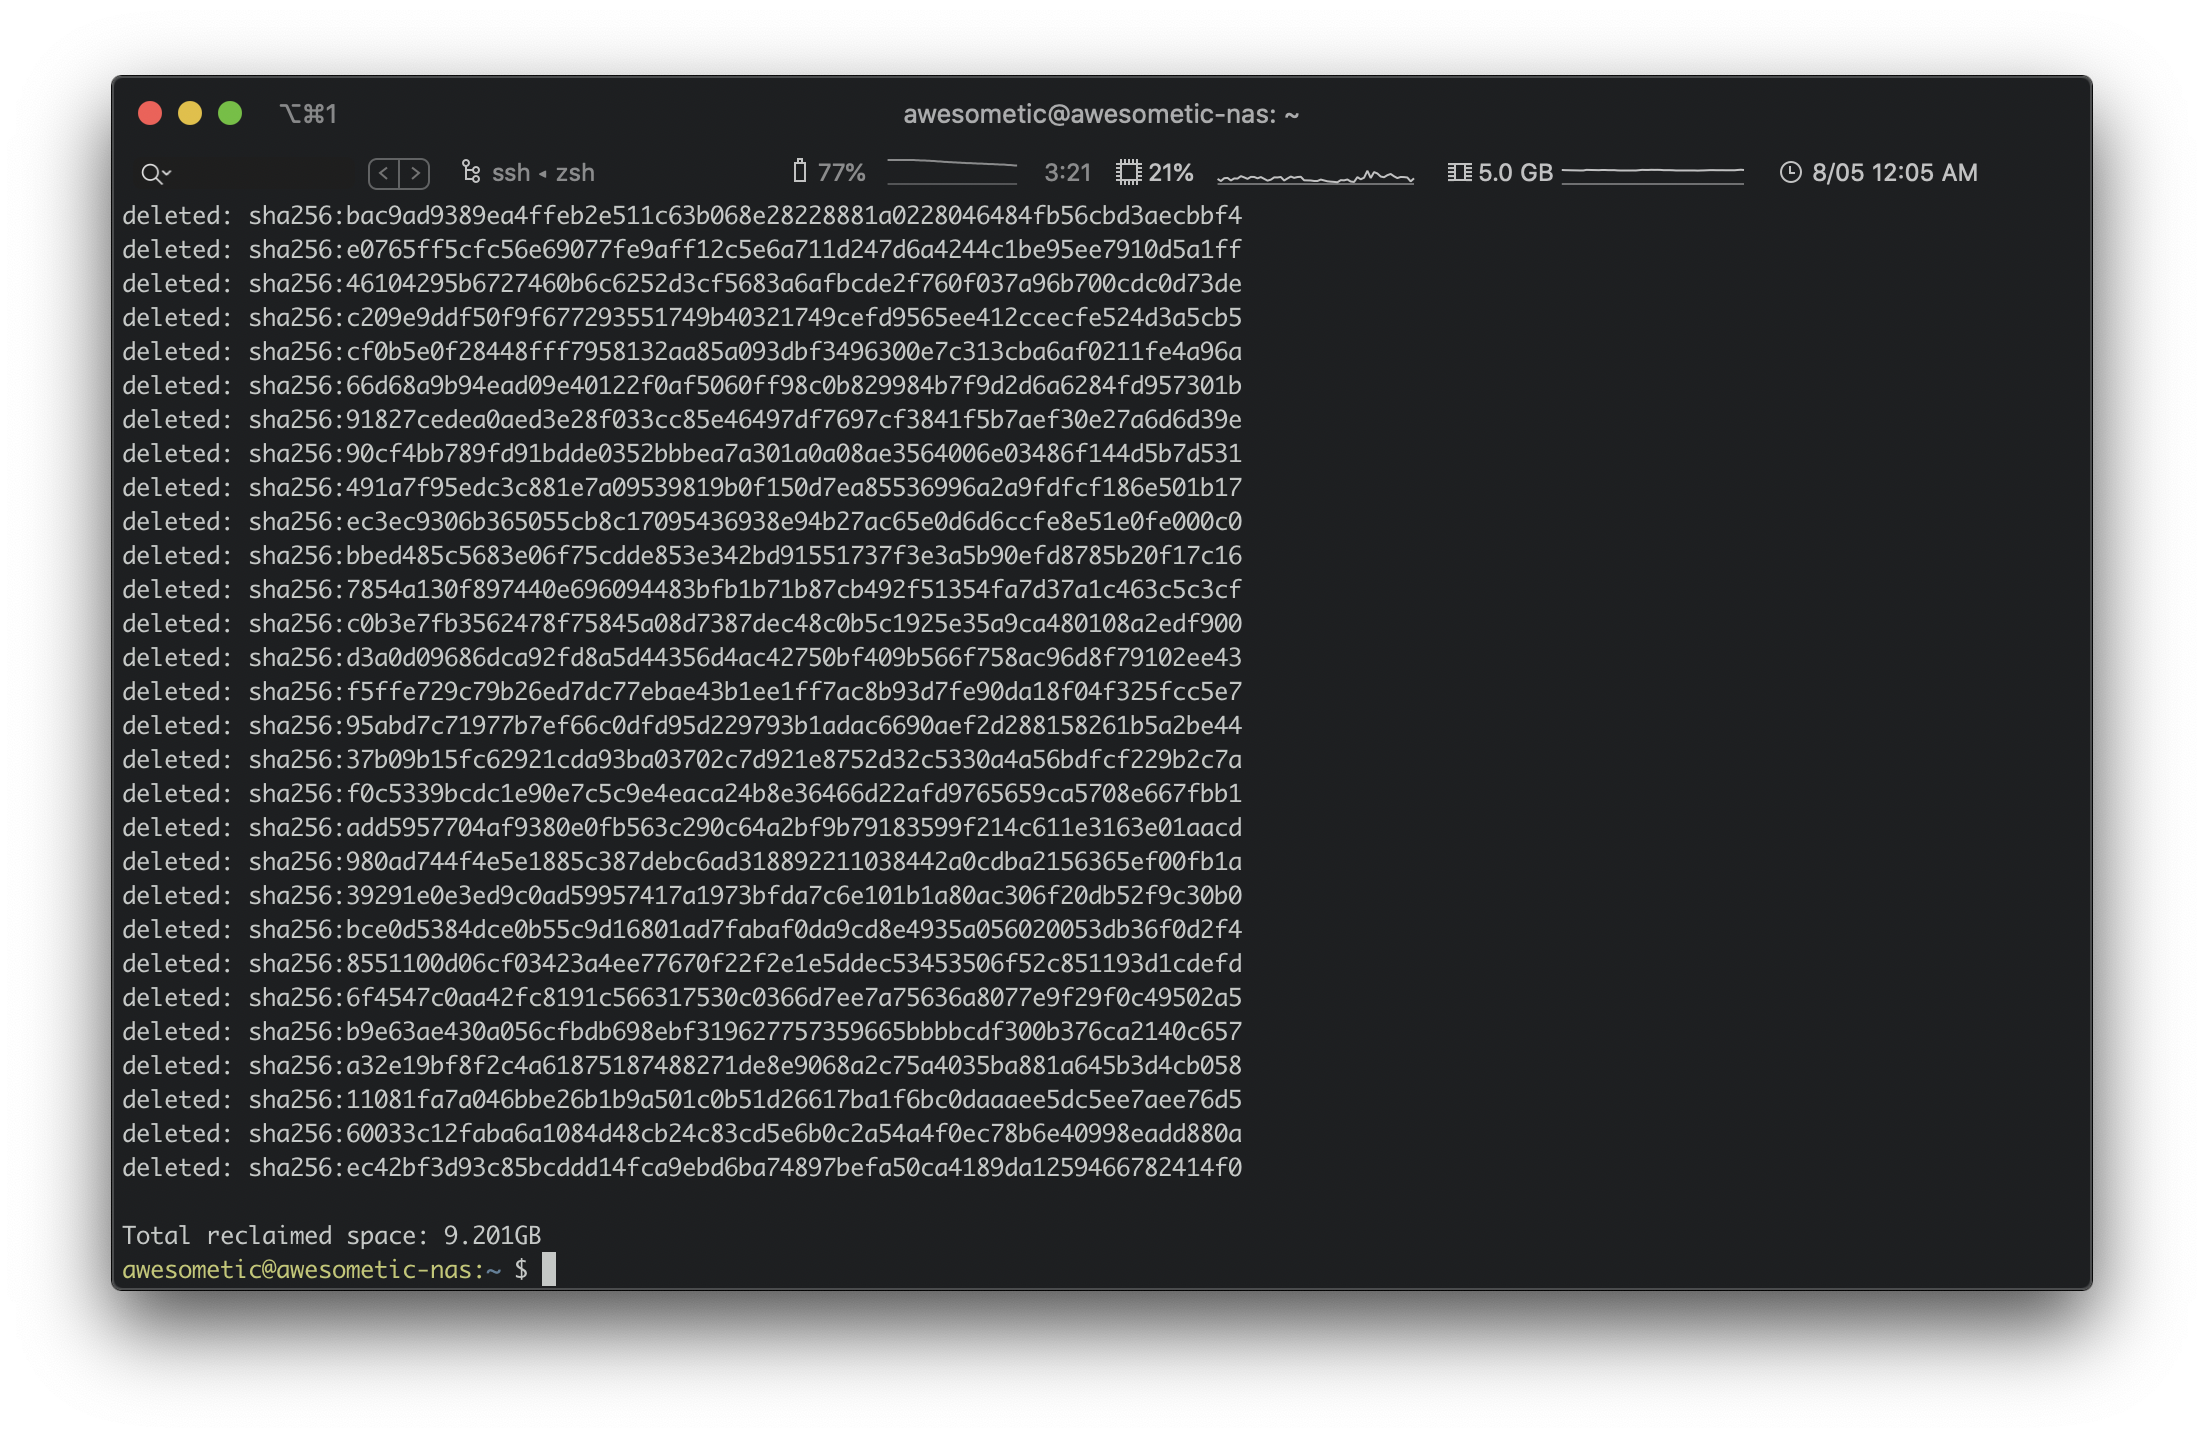
Task: Click the Total reclaimed space line
Action: click(x=331, y=1235)
